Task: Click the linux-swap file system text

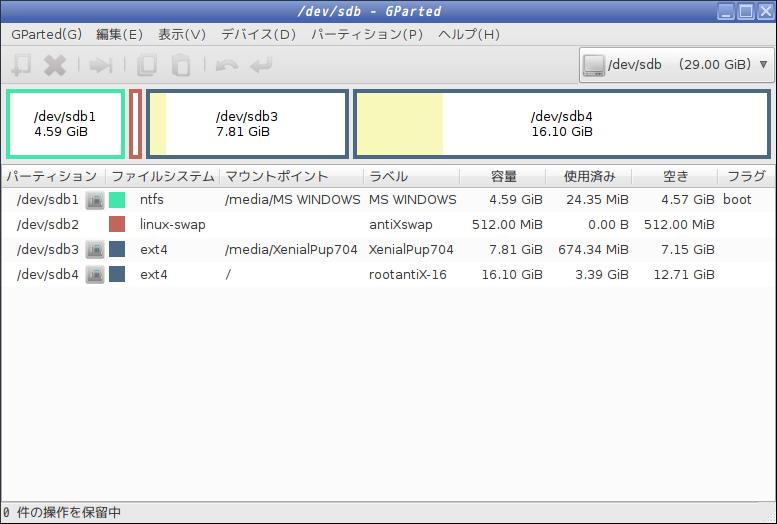Action: pyautogui.click(x=172, y=225)
